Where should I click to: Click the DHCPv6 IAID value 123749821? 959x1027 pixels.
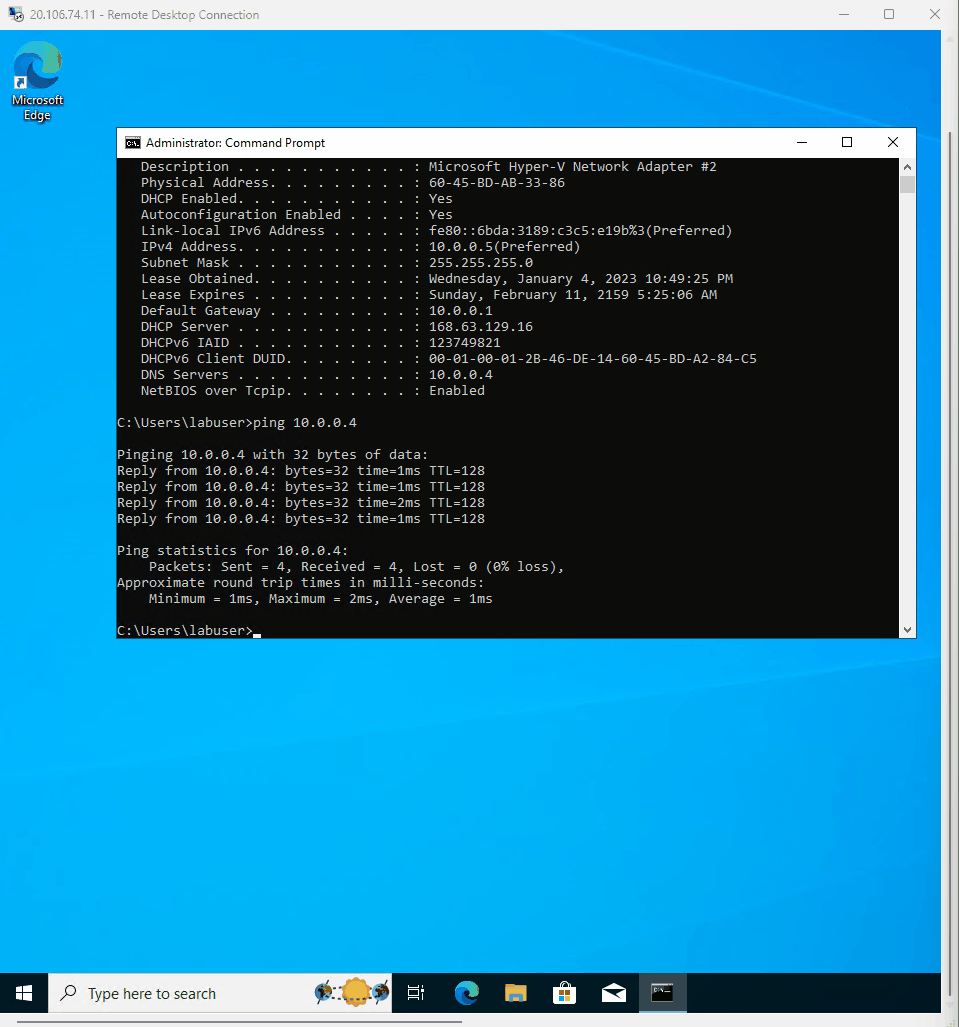click(464, 343)
